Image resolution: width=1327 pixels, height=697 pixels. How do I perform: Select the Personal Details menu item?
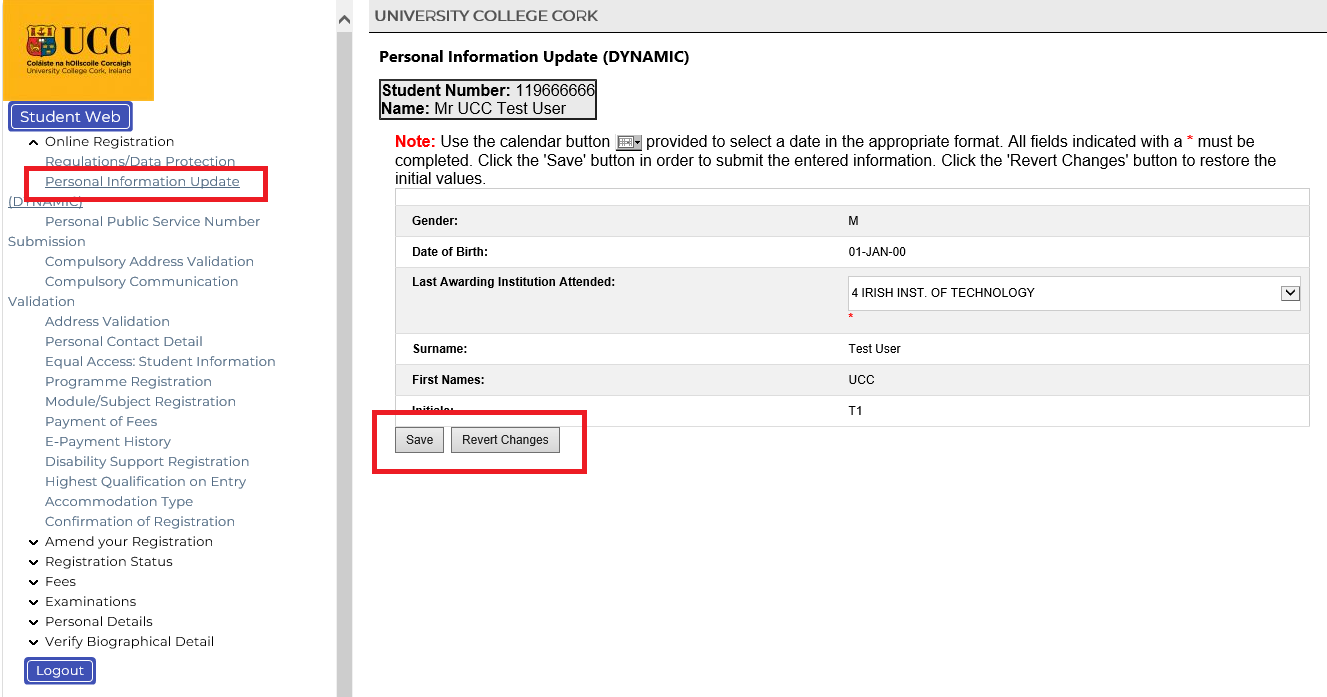click(x=99, y=622)
